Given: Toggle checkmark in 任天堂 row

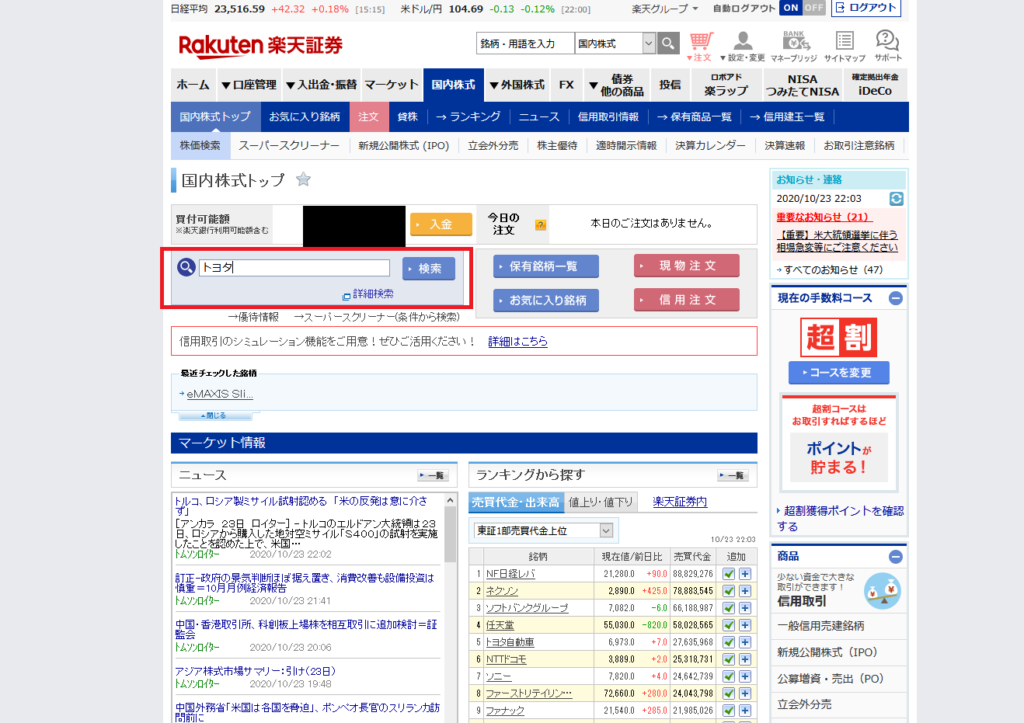Looking at the screenshot, I should tap(728, 625).
